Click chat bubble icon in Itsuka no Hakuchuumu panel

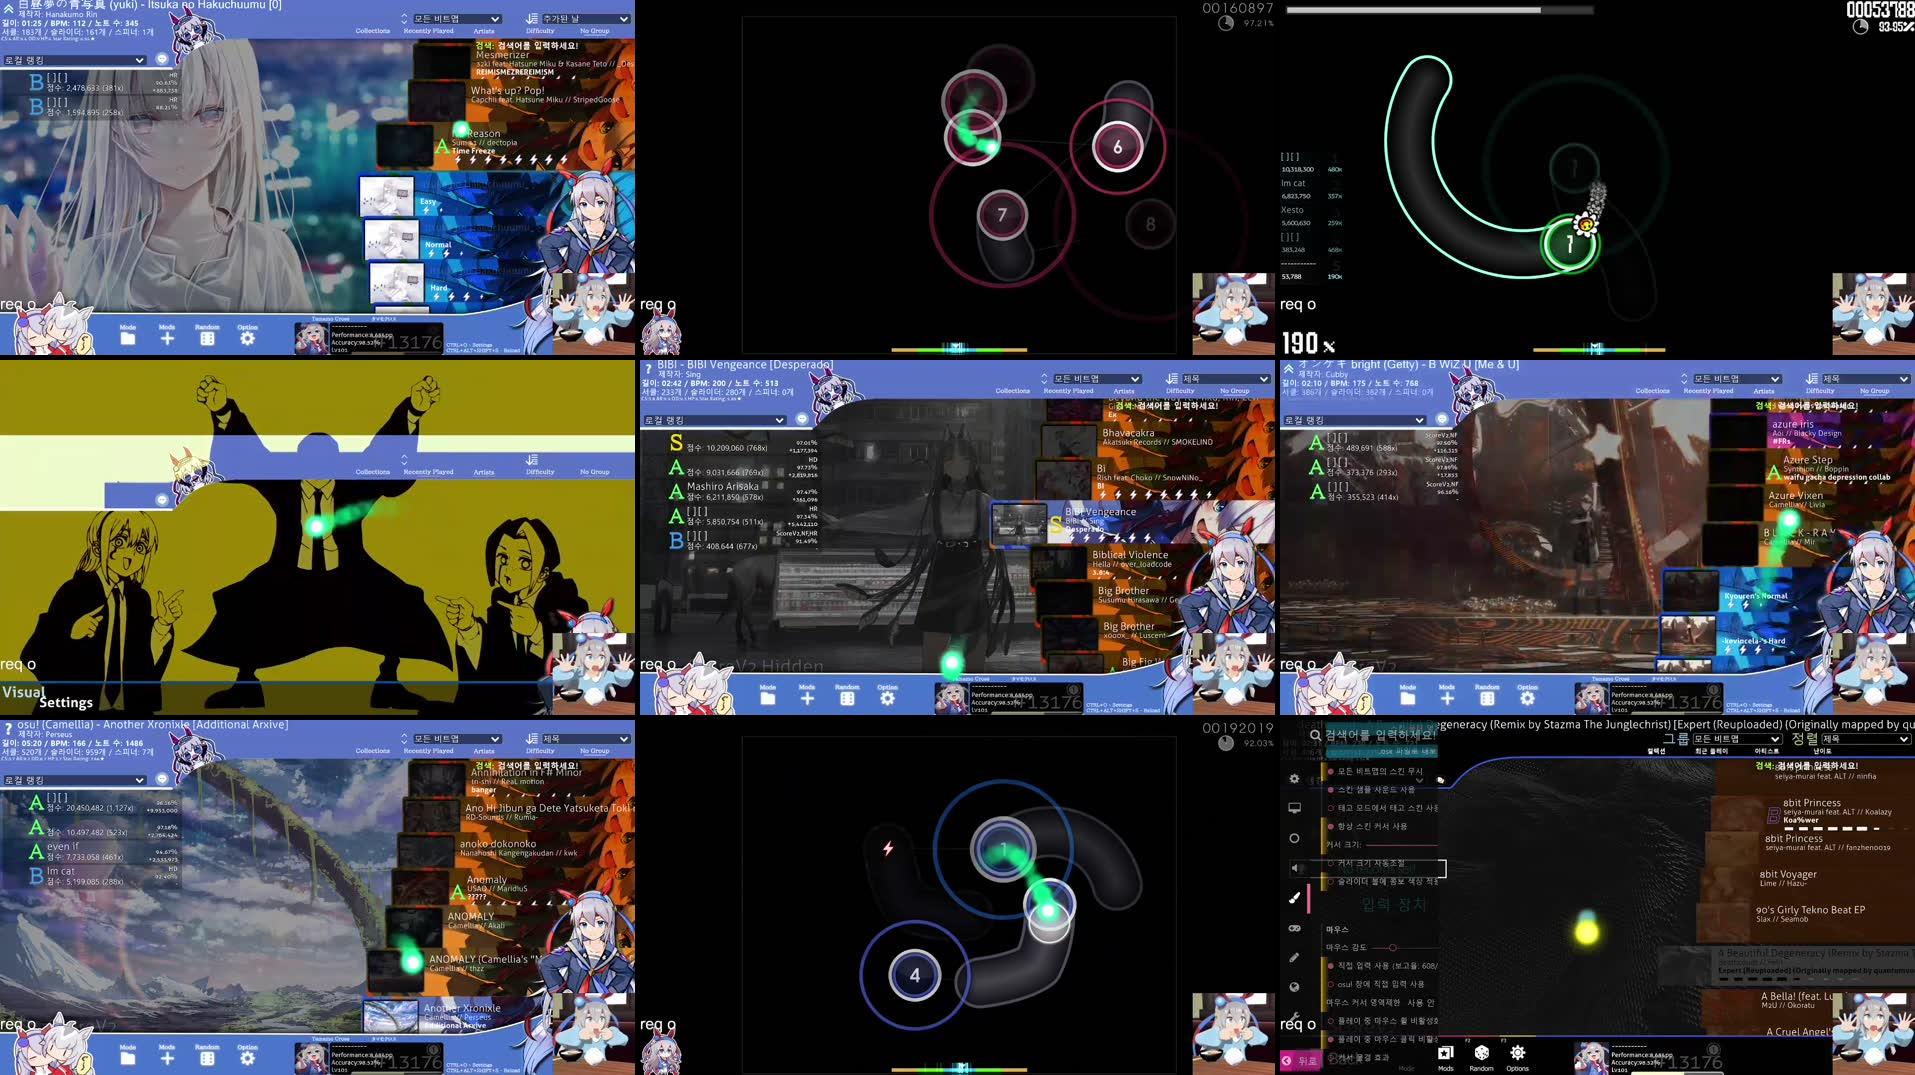[x=162, y=60]
